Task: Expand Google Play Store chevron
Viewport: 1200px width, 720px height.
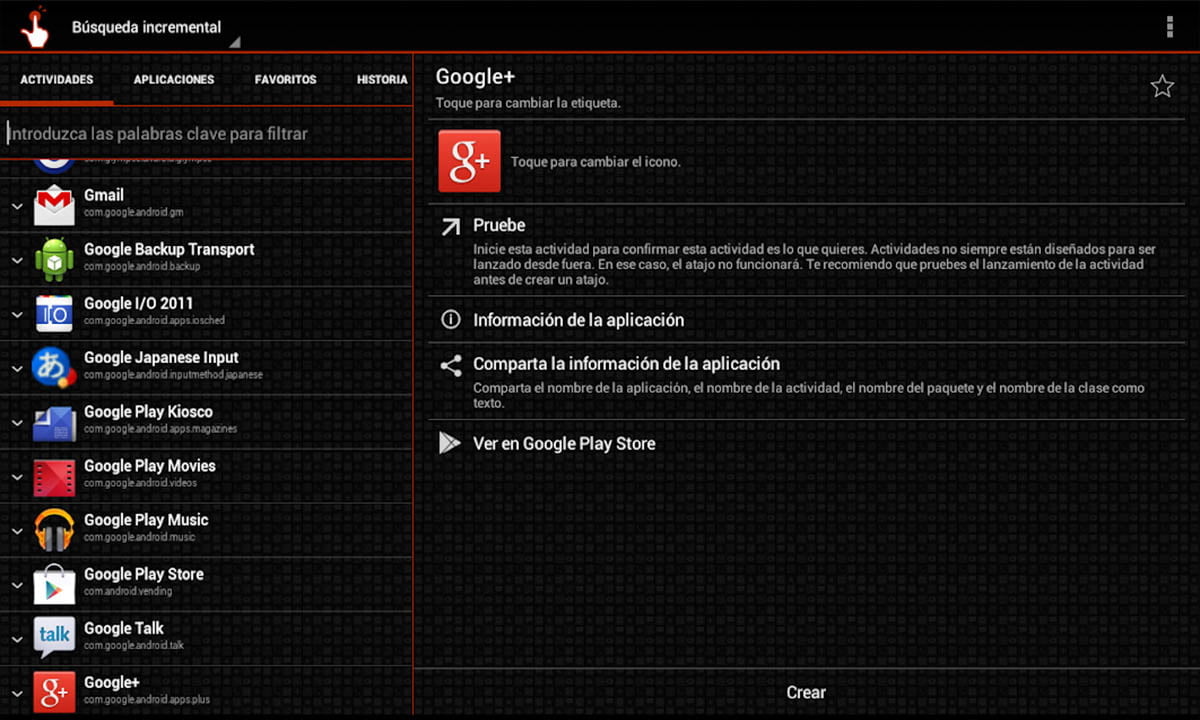Action: [16, 585]
